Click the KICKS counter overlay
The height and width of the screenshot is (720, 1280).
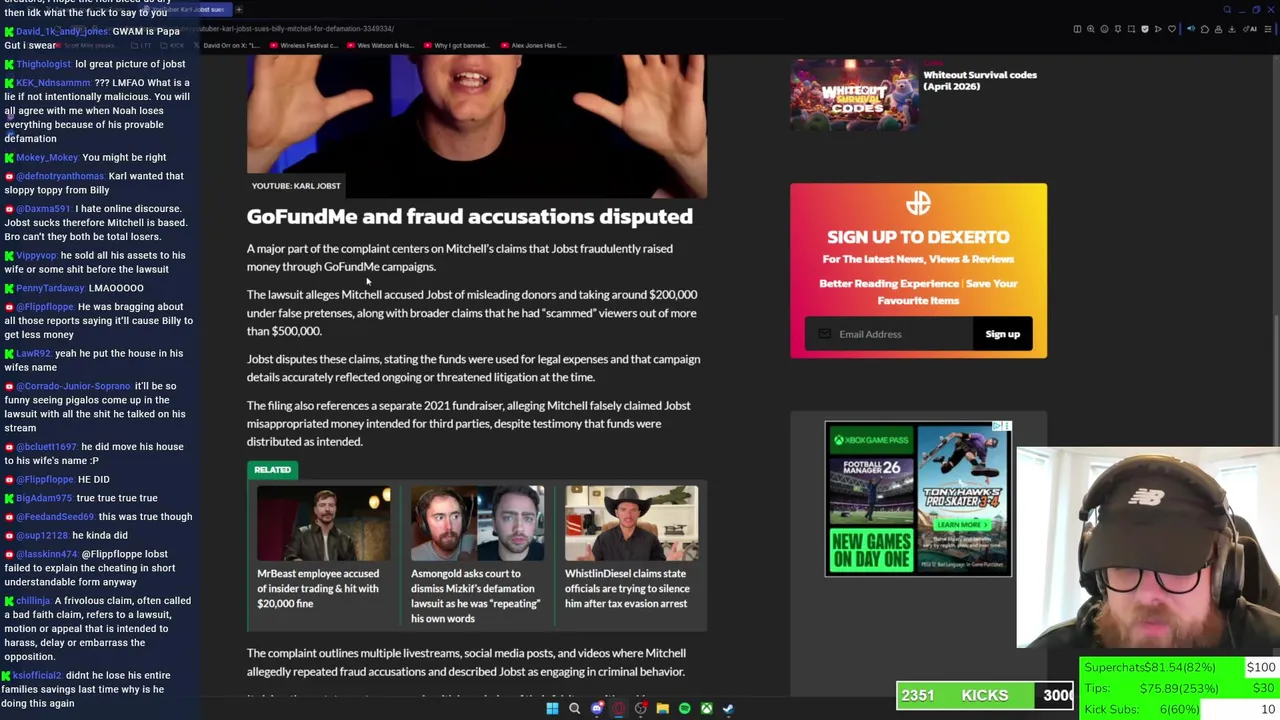pyautogui.click(x=985, y=695)
